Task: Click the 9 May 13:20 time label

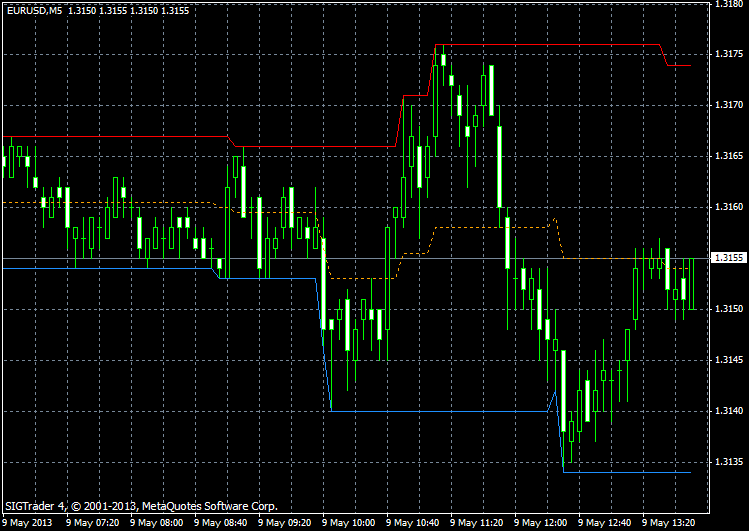Action: (x=669, y=523)
